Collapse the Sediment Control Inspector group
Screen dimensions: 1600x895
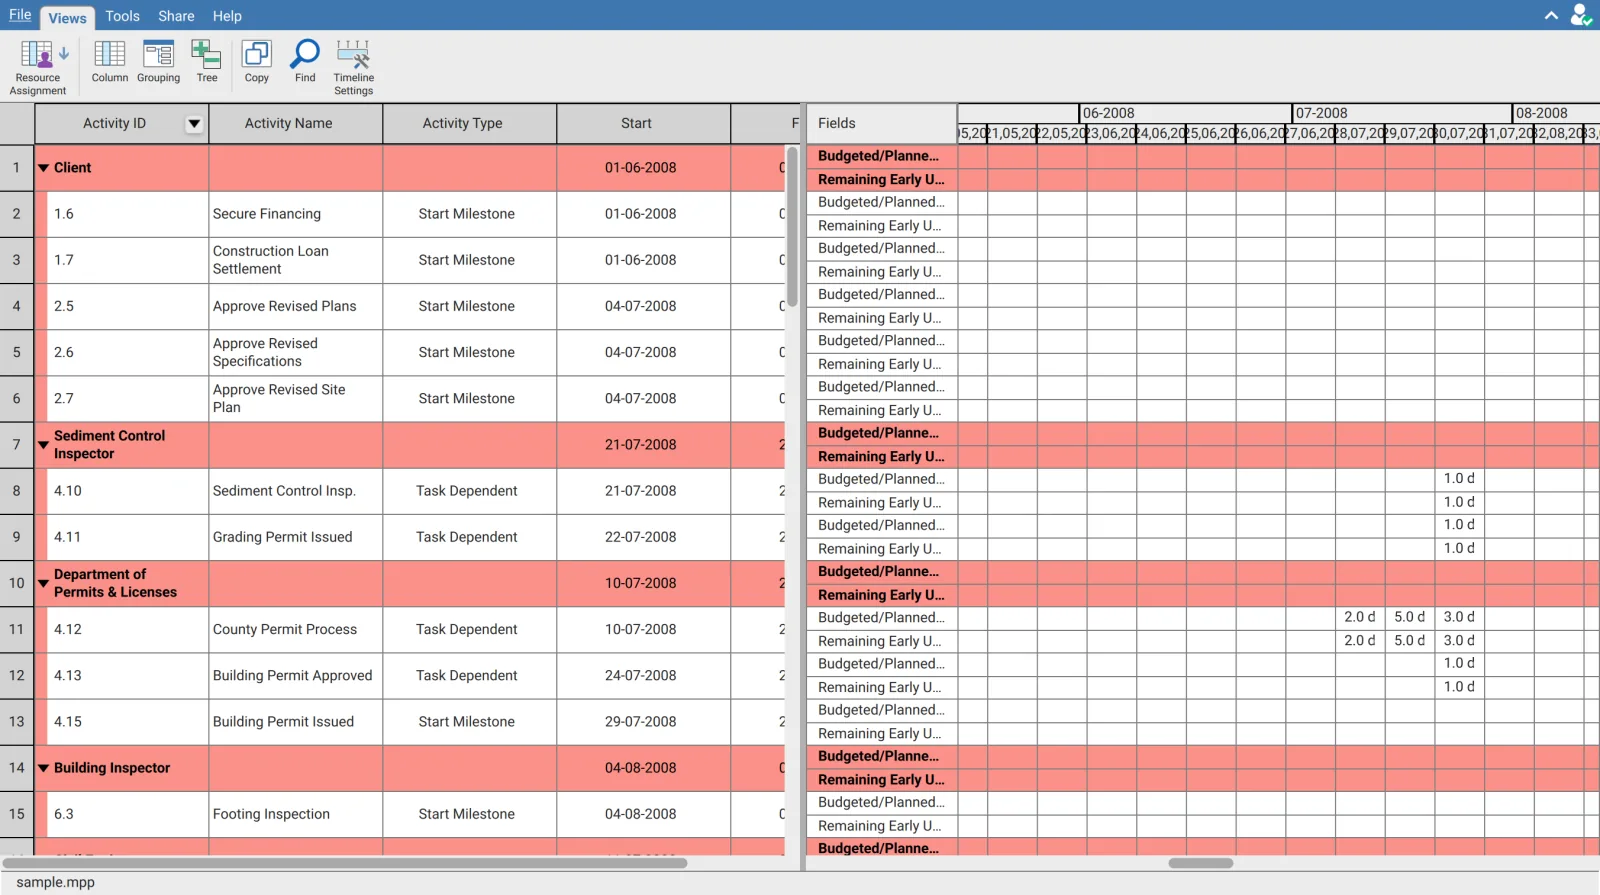pyautogui.click(x=43, y=445)
